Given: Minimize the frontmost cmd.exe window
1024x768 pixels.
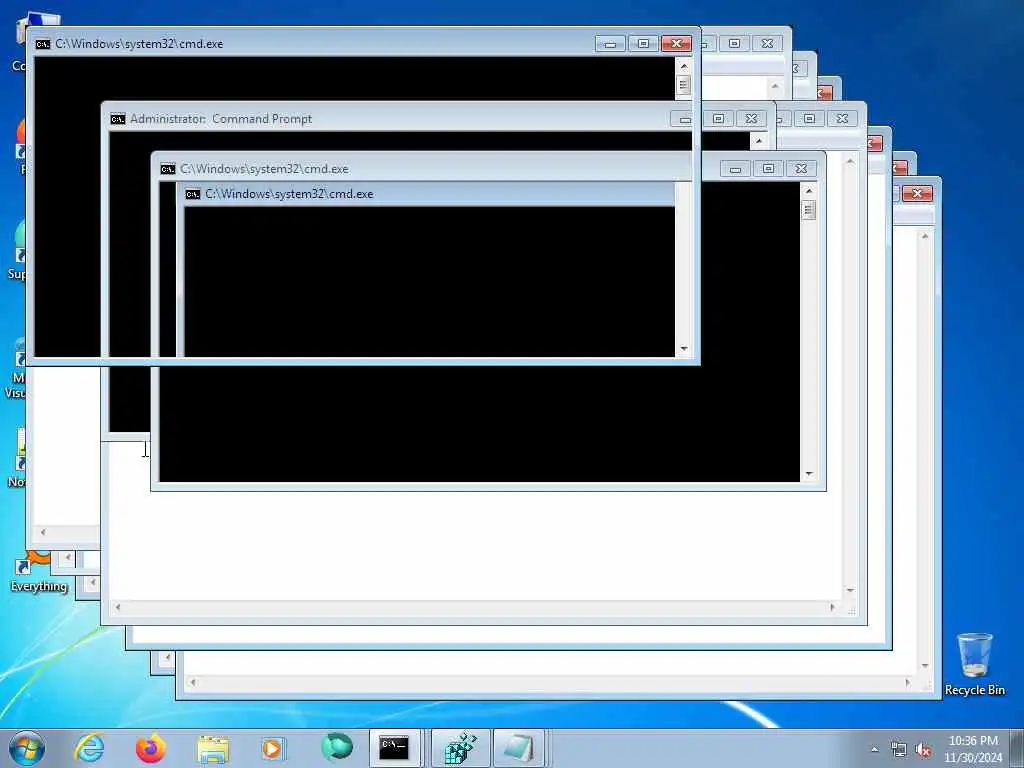Looking at the screenshot, I should coord(611,44).
